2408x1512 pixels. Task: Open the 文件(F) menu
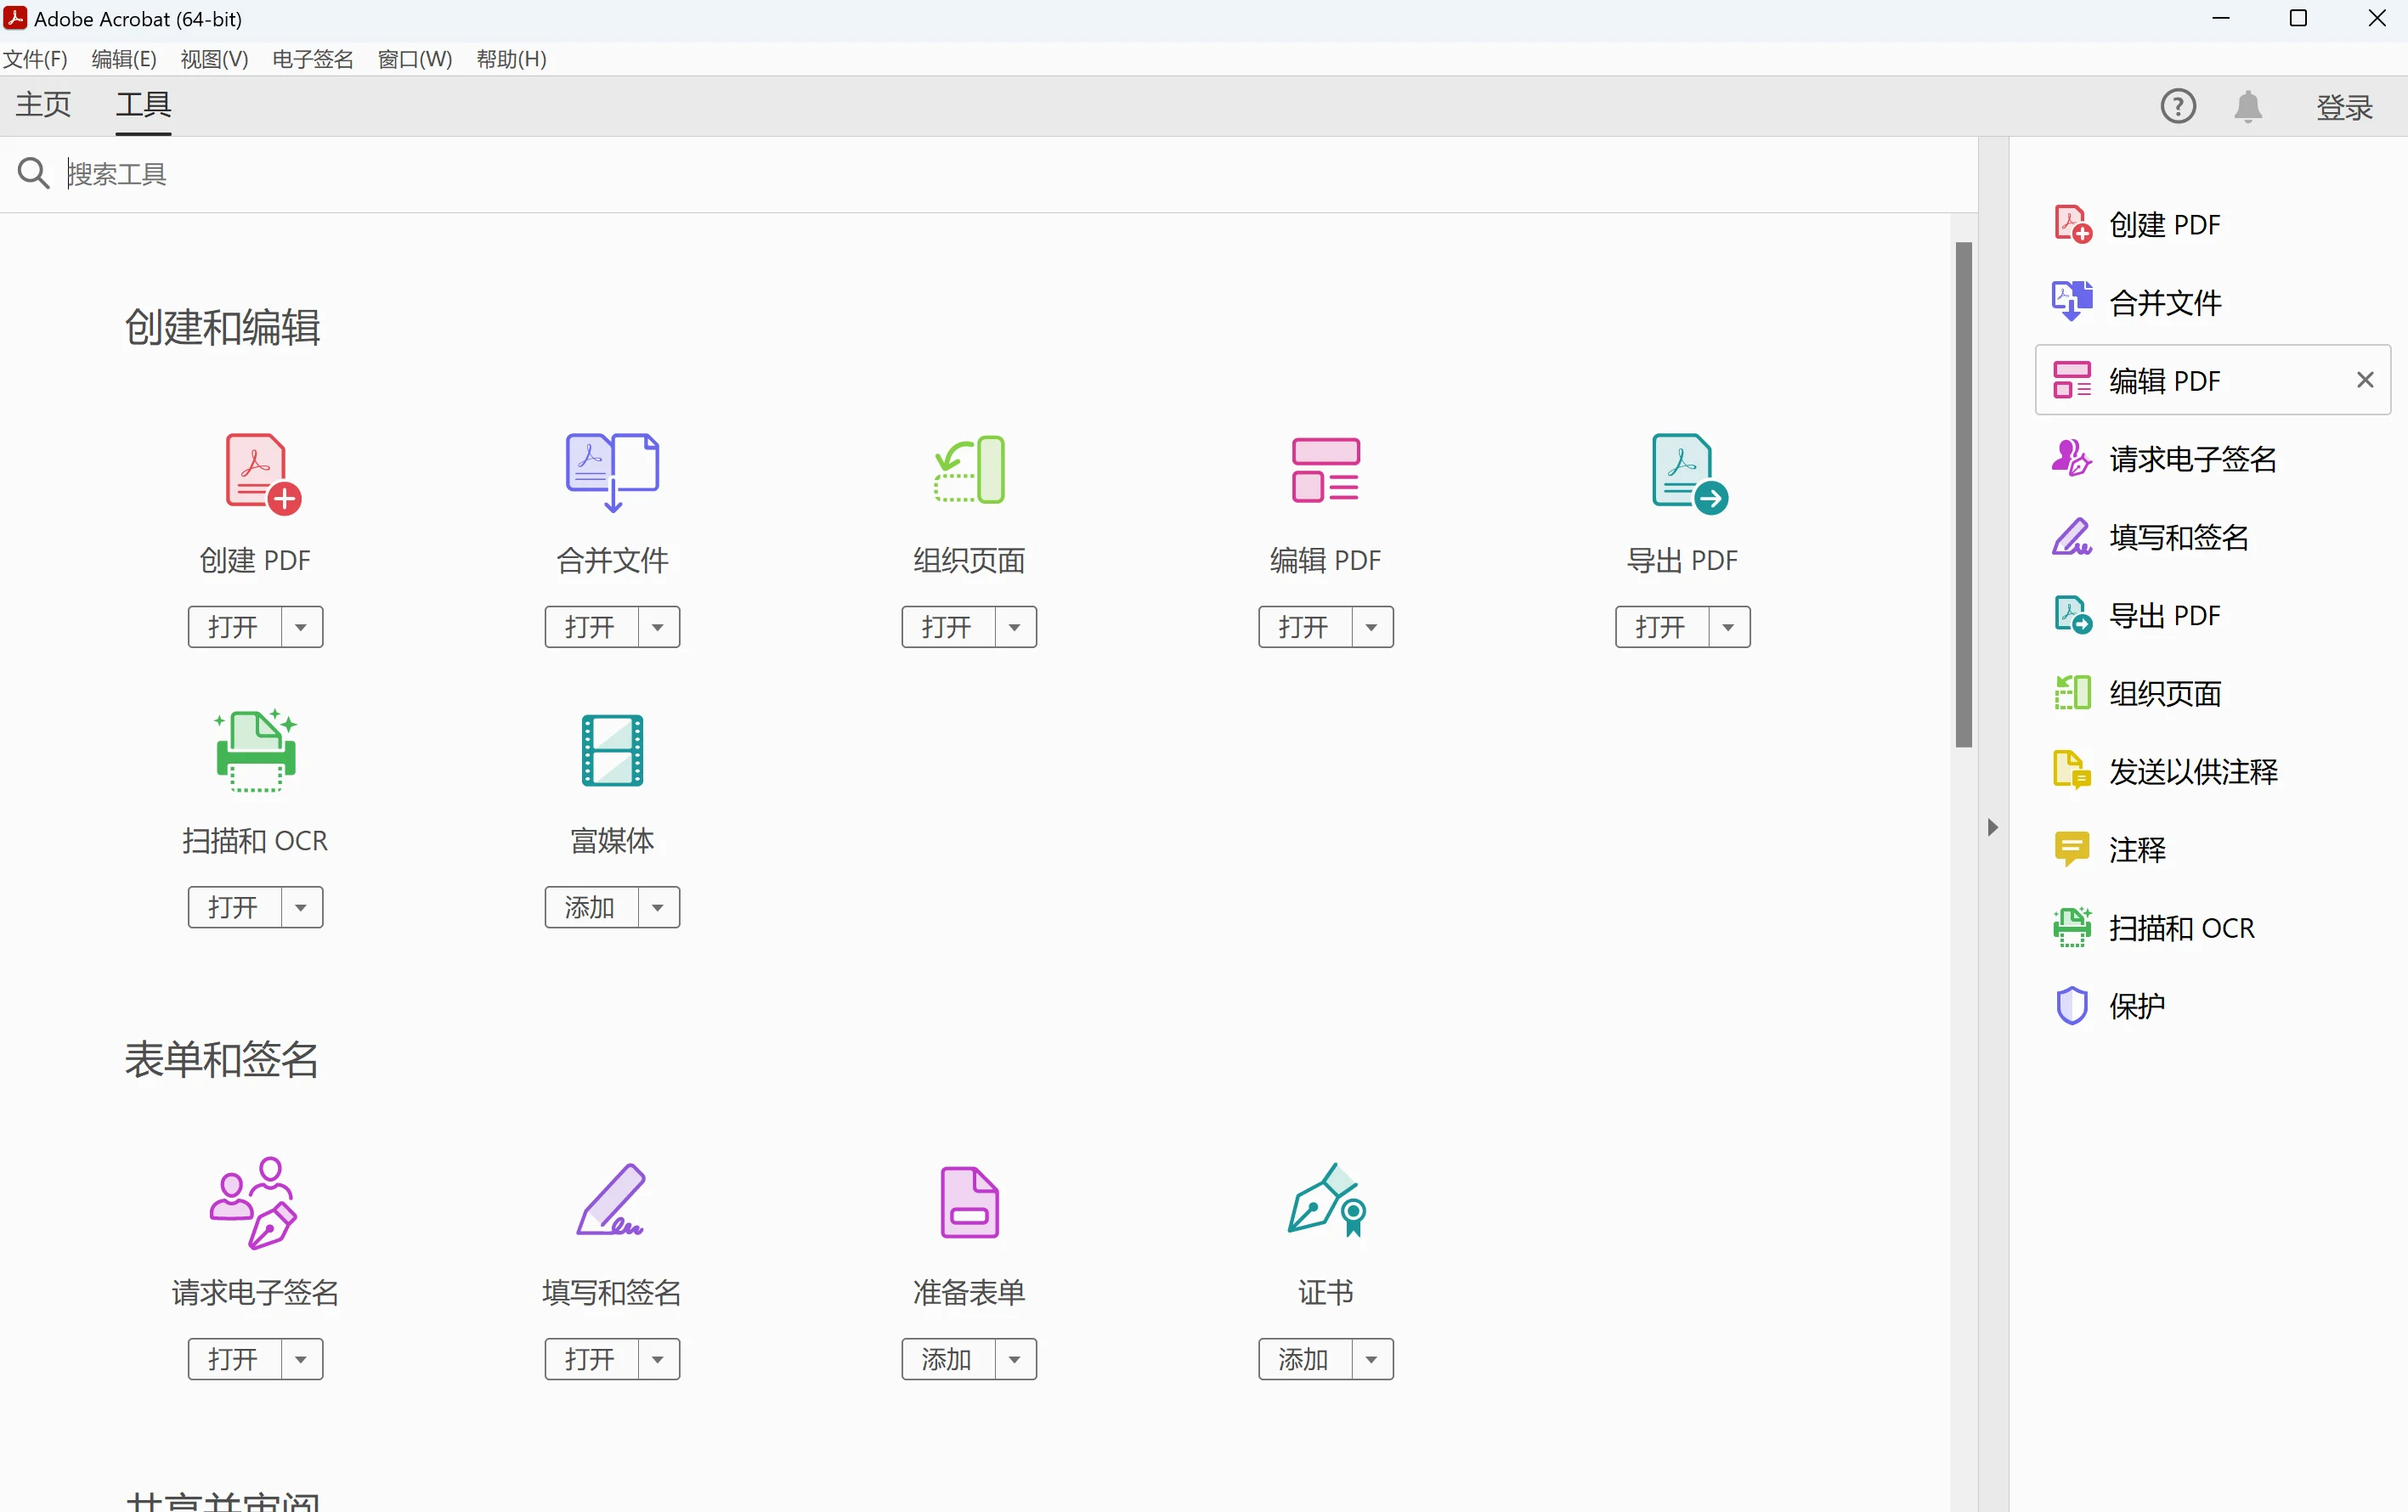(35, 59)
